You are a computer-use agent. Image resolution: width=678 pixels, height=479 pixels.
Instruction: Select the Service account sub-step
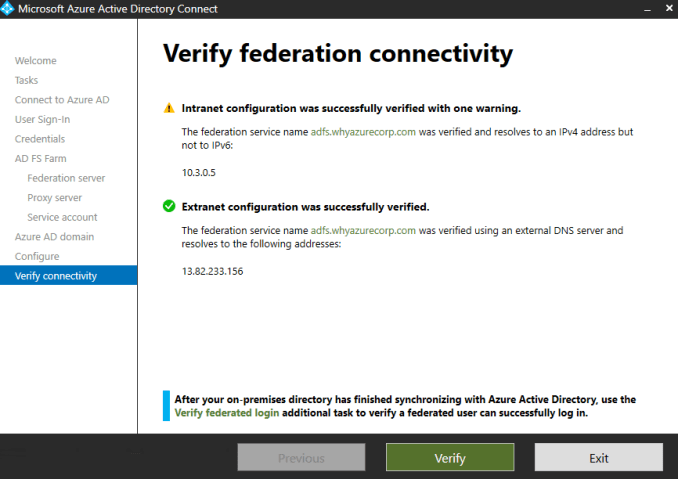coord(62,217)
